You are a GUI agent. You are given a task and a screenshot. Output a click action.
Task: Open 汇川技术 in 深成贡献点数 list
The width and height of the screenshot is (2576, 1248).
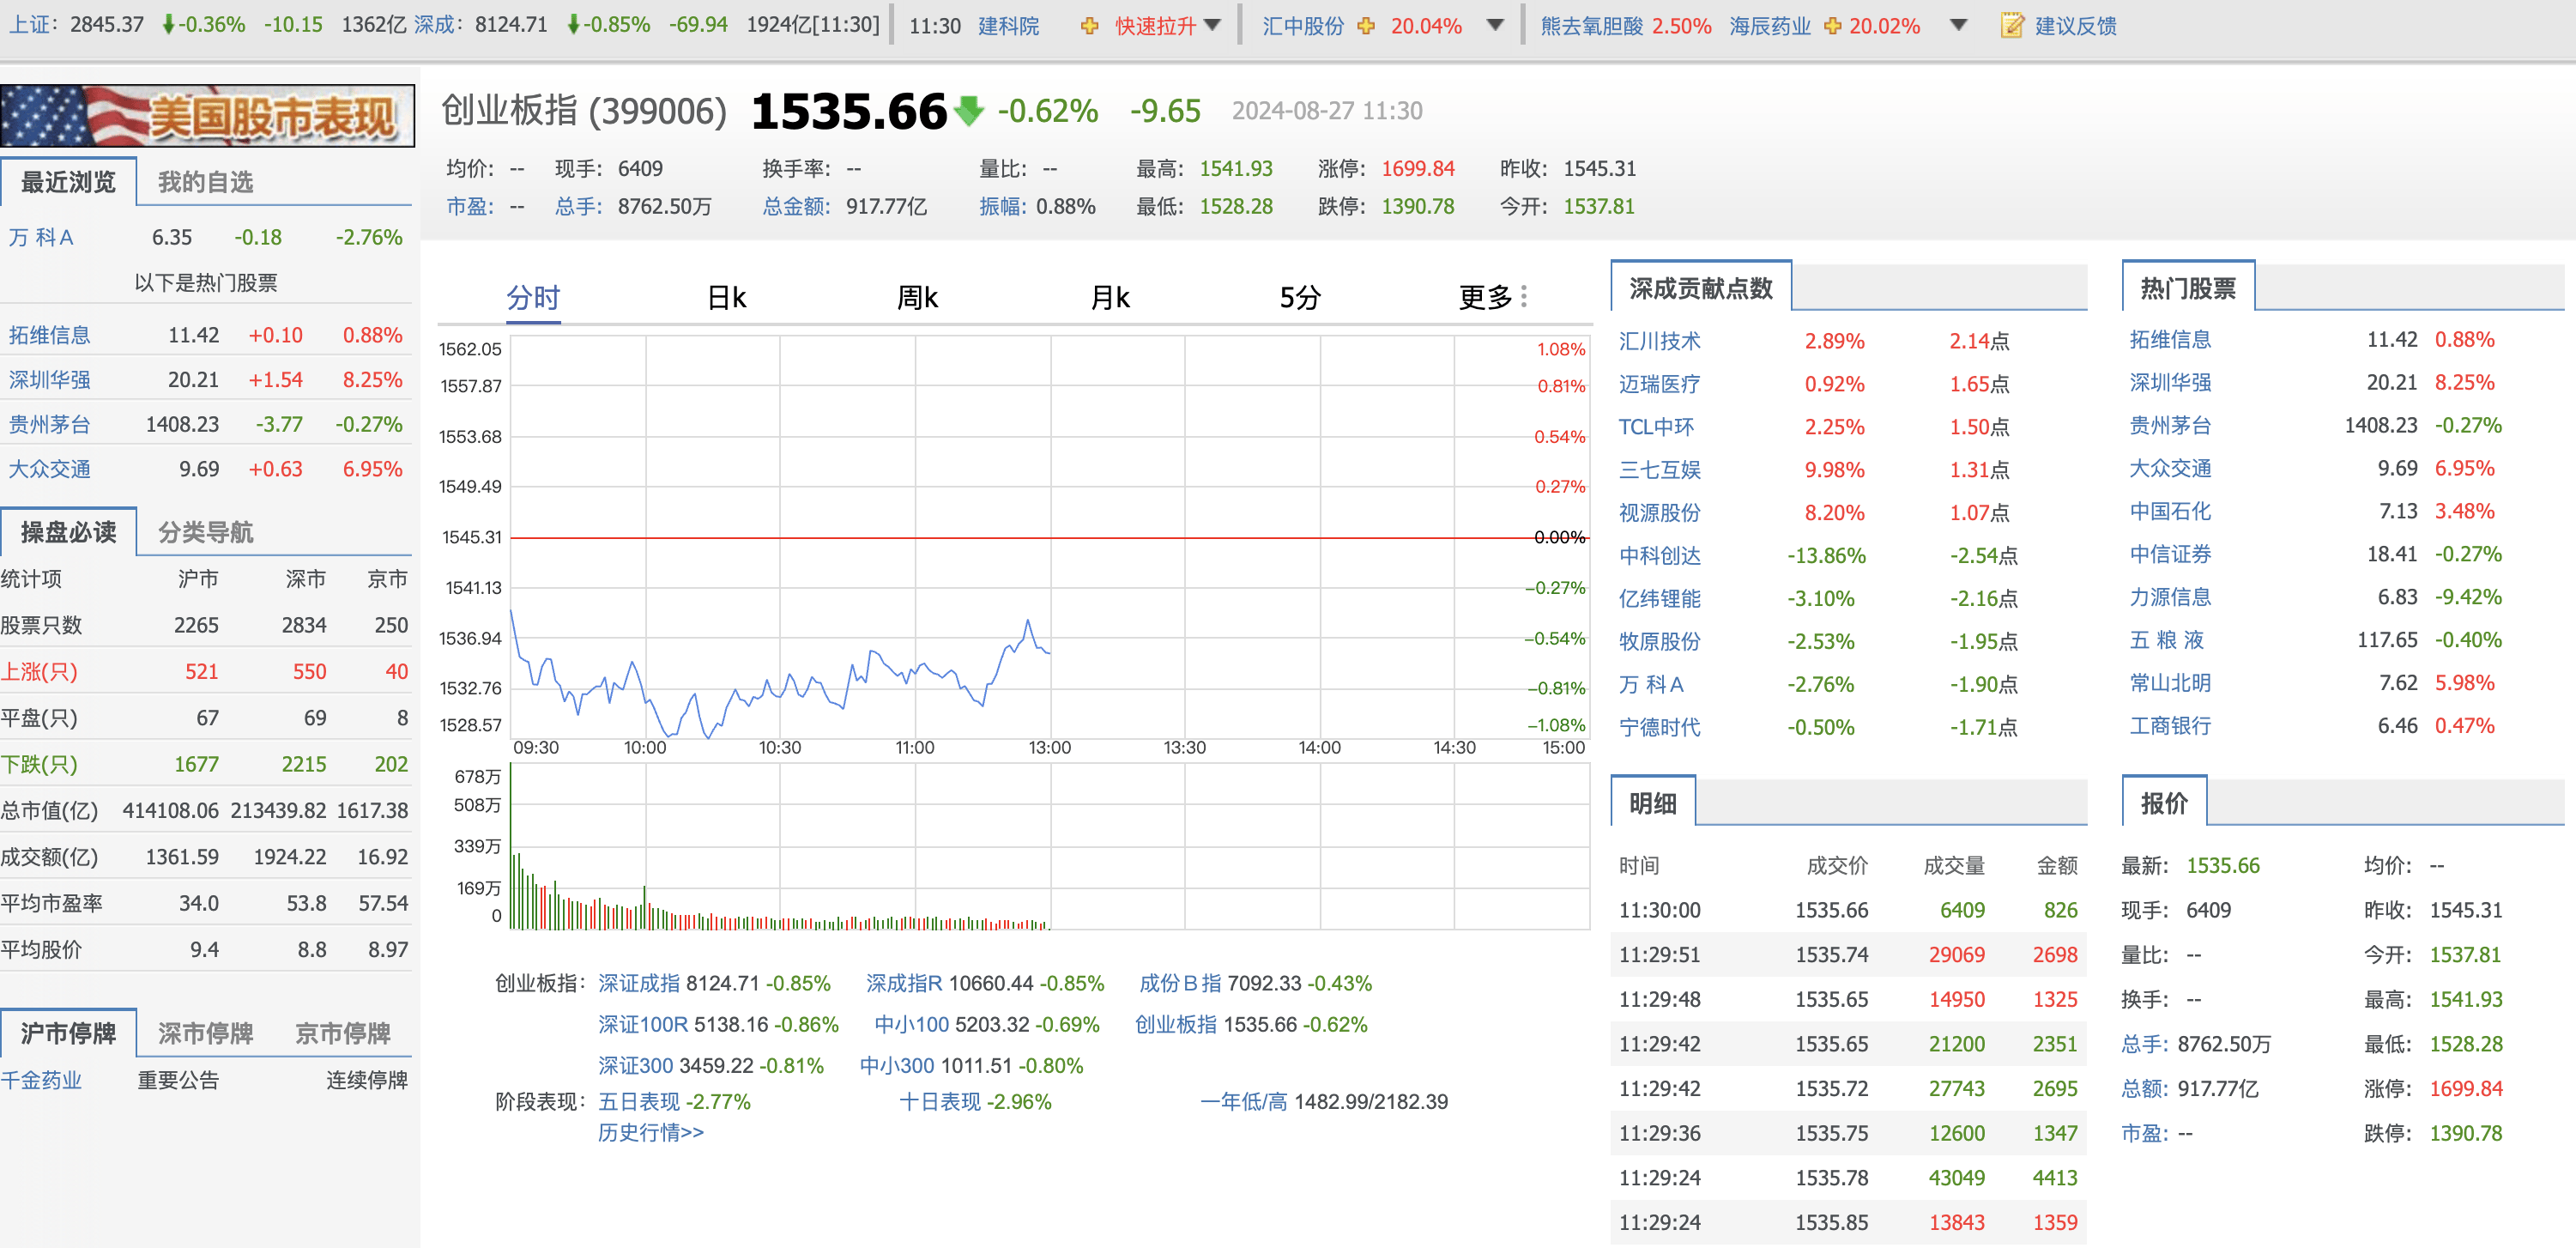[1659, 341]
